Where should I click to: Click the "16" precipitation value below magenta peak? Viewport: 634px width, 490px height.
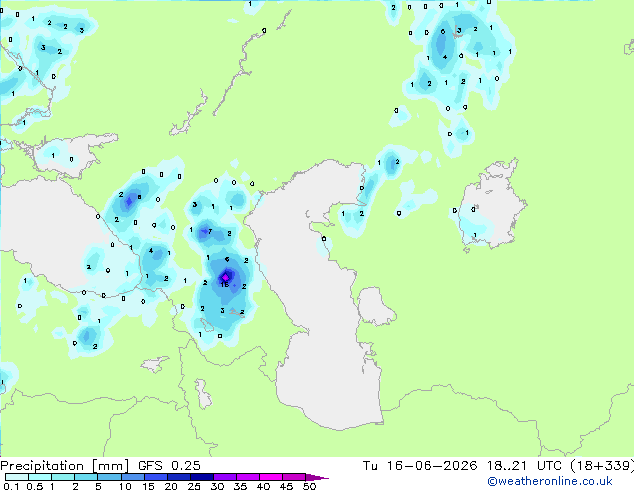pyautogui.click(x=225, y=285)
